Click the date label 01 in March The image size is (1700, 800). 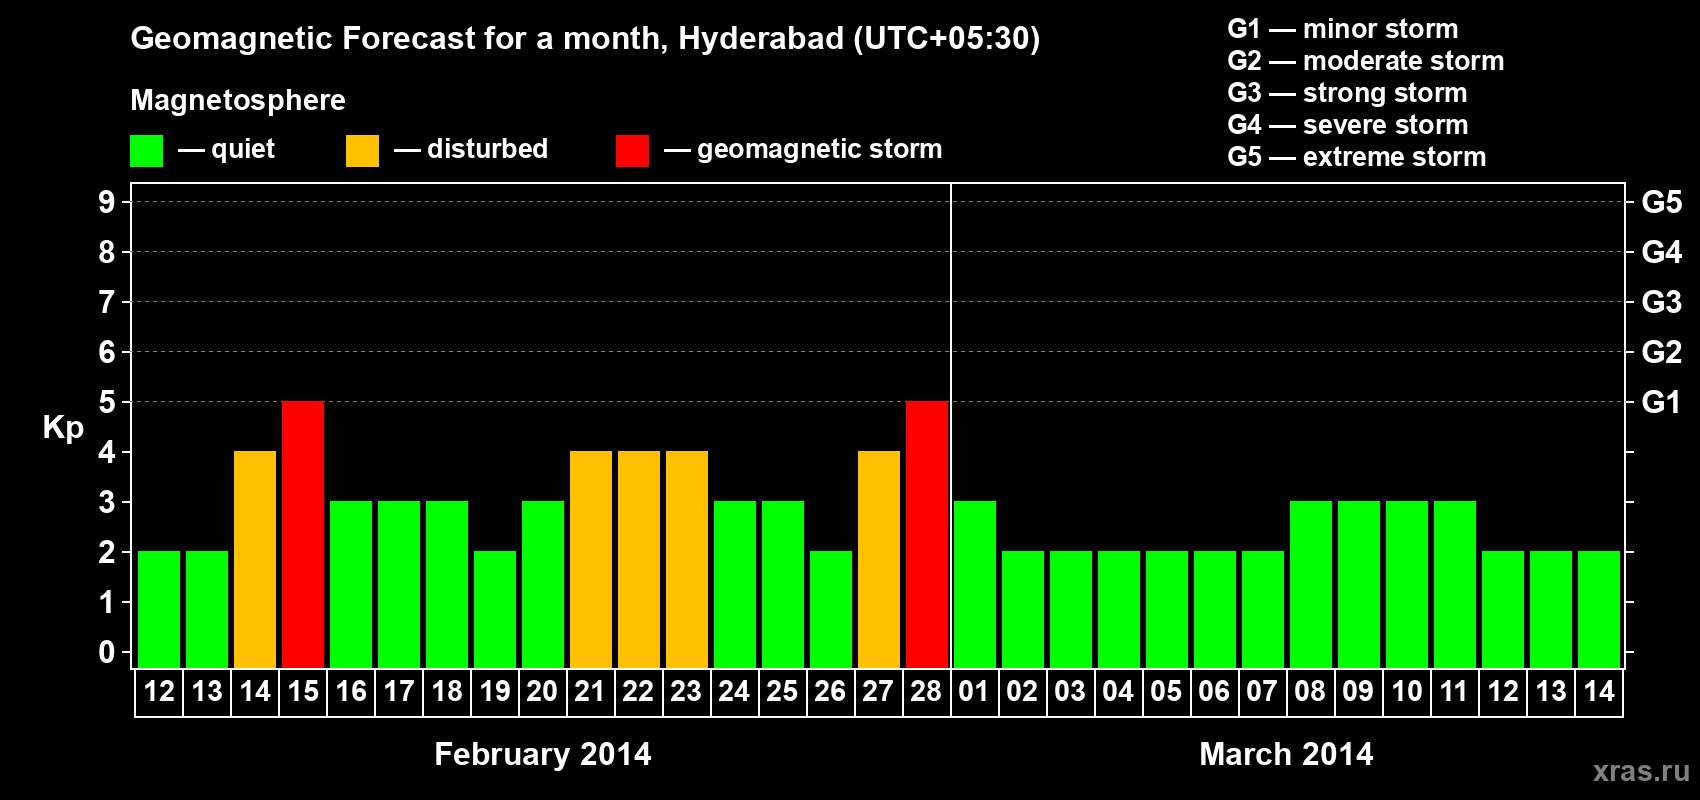974,692
